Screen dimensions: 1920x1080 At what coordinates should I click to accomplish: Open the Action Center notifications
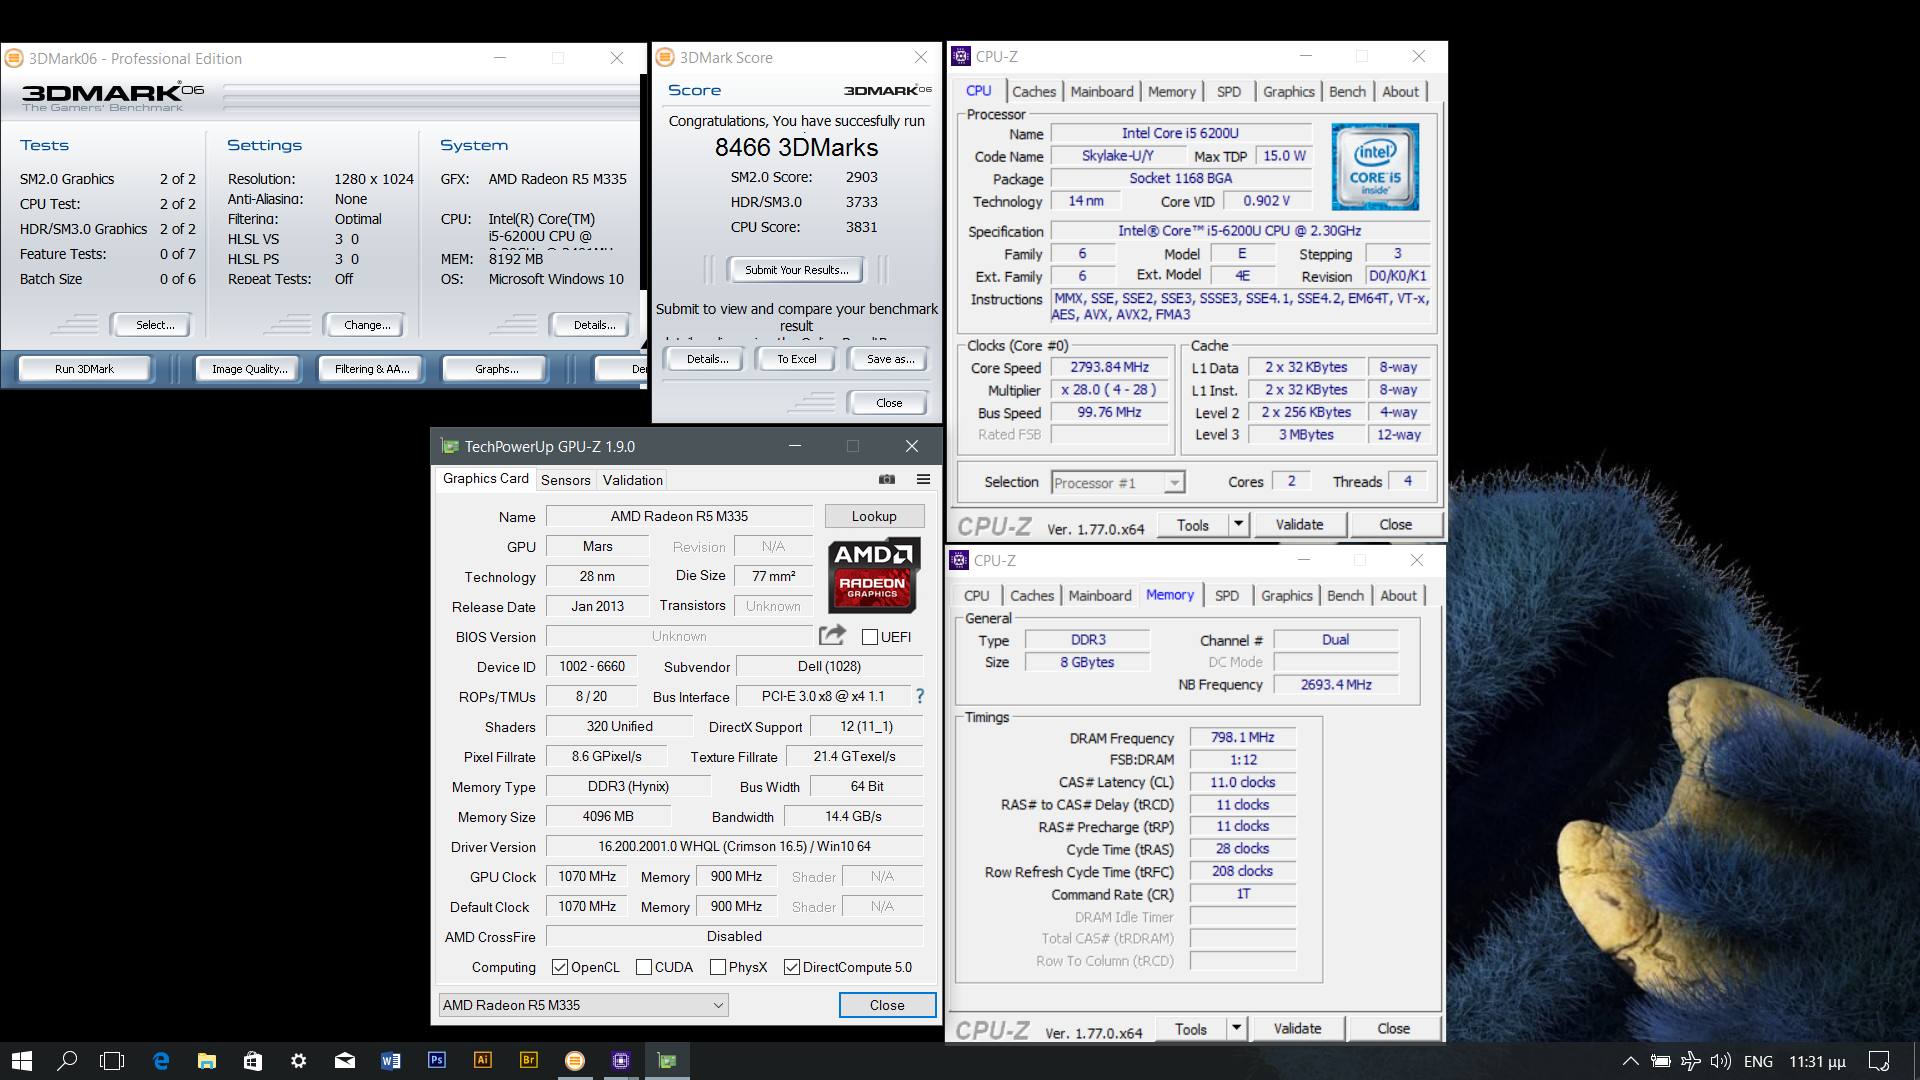coord(1879,1061)
